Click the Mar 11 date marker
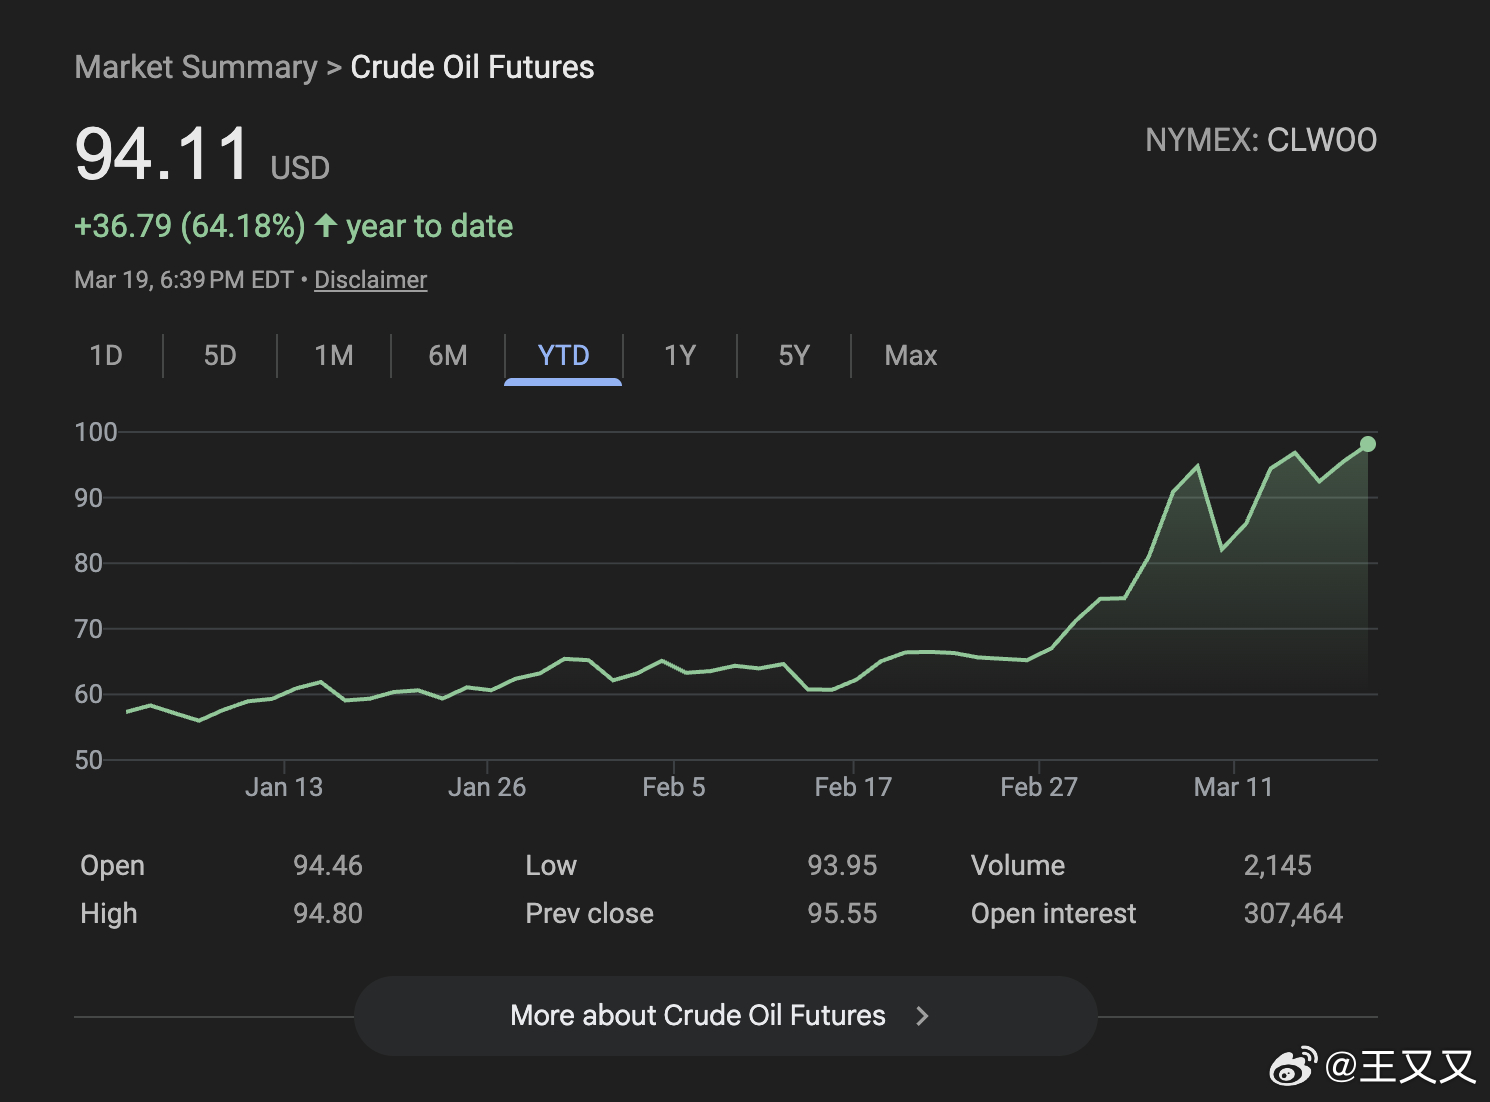The height and width of the screenshot is (1102, 1490). (1233, 787)
